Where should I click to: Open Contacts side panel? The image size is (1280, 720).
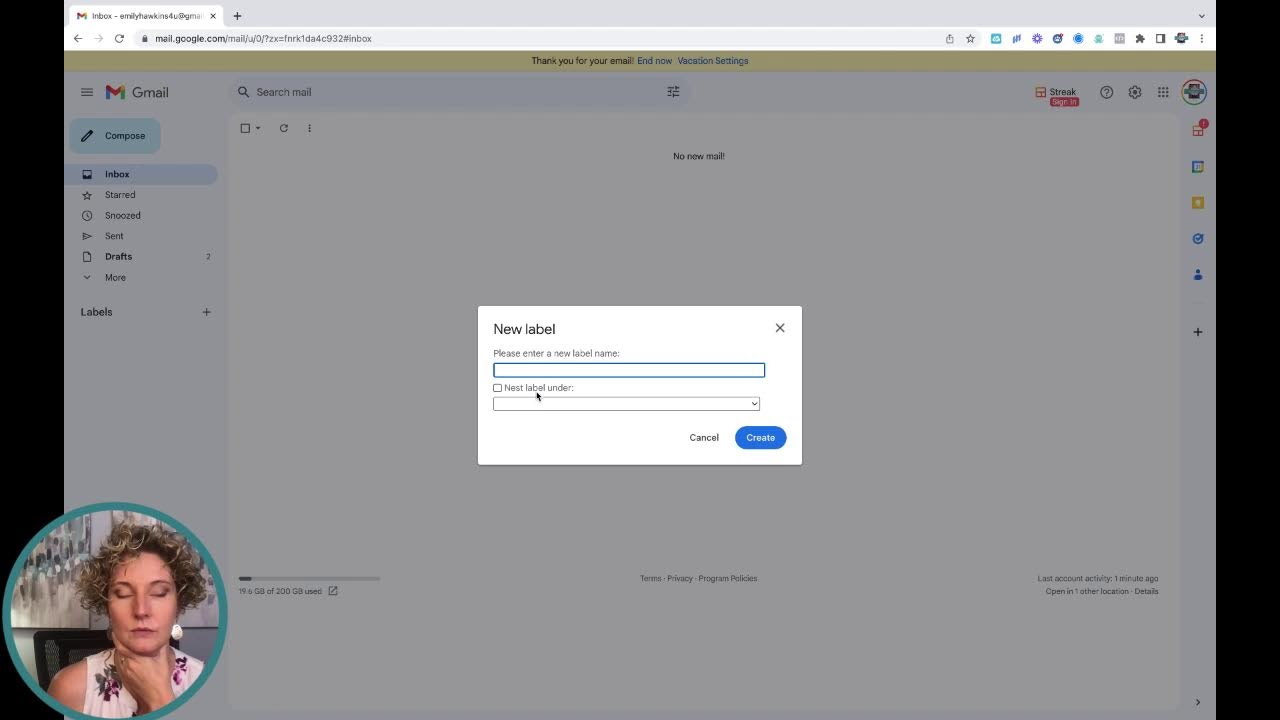pos(1198,275)
